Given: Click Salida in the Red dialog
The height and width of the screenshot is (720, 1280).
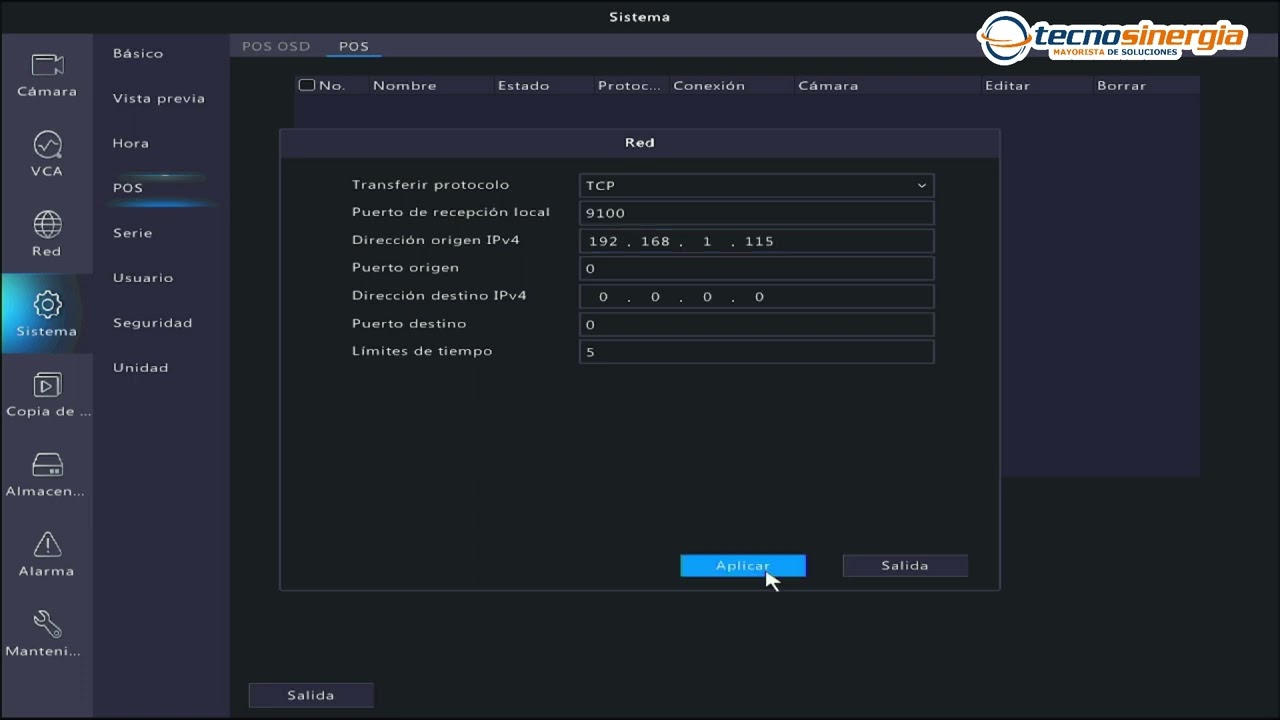Looking at the screenshot, I should pyautogui.click(x=905, y=566).
